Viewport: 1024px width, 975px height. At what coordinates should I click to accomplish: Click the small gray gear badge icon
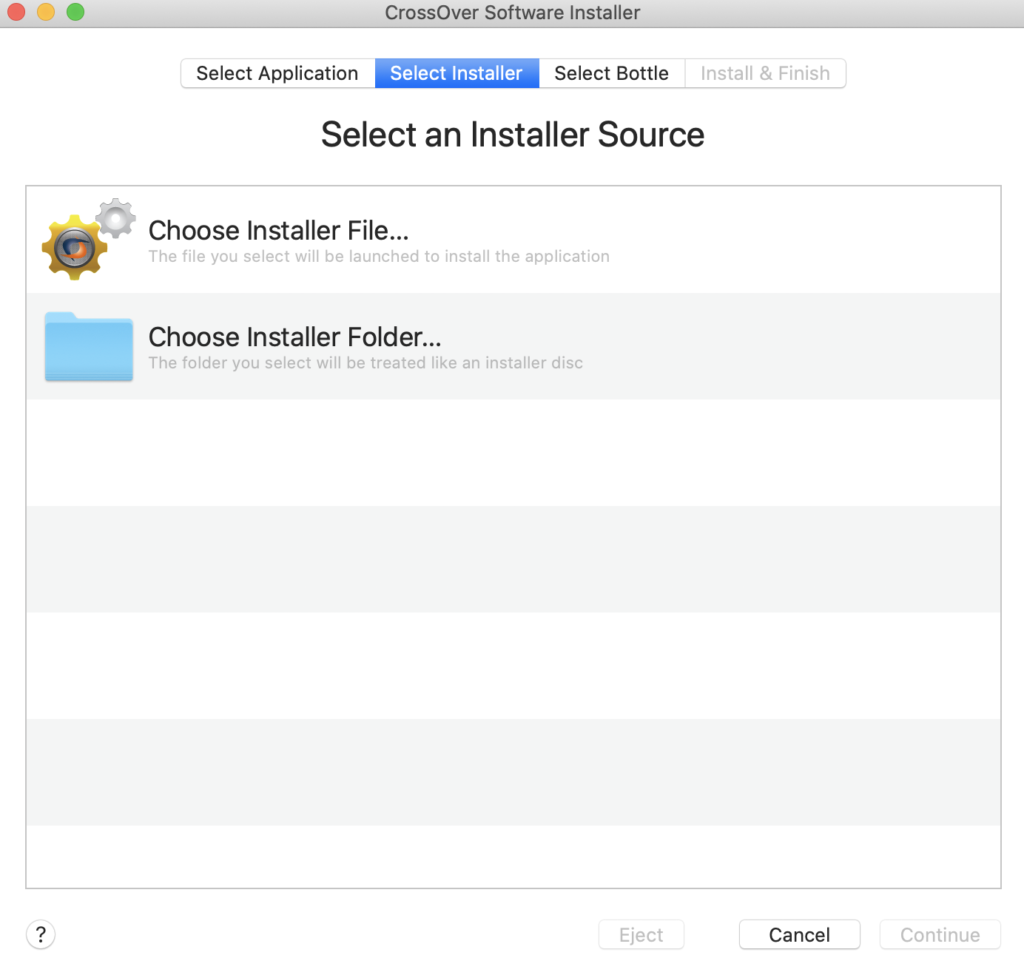(x=116, y=217)
